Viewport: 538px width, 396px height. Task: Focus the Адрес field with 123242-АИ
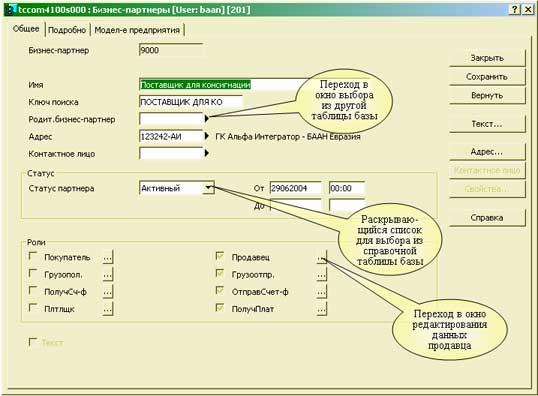click(172, 136)
